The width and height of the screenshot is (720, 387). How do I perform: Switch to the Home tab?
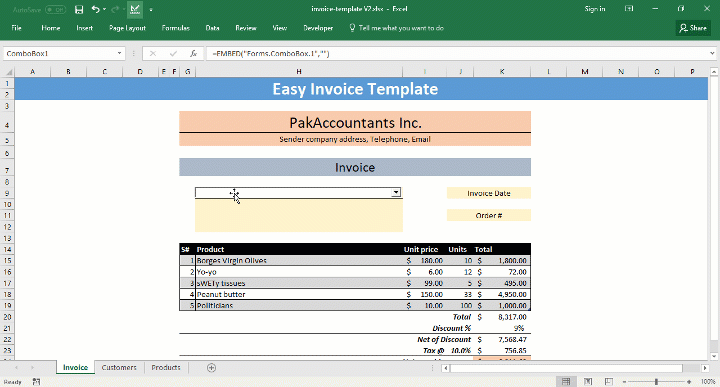pyautogui.click(x=51, y=28)
